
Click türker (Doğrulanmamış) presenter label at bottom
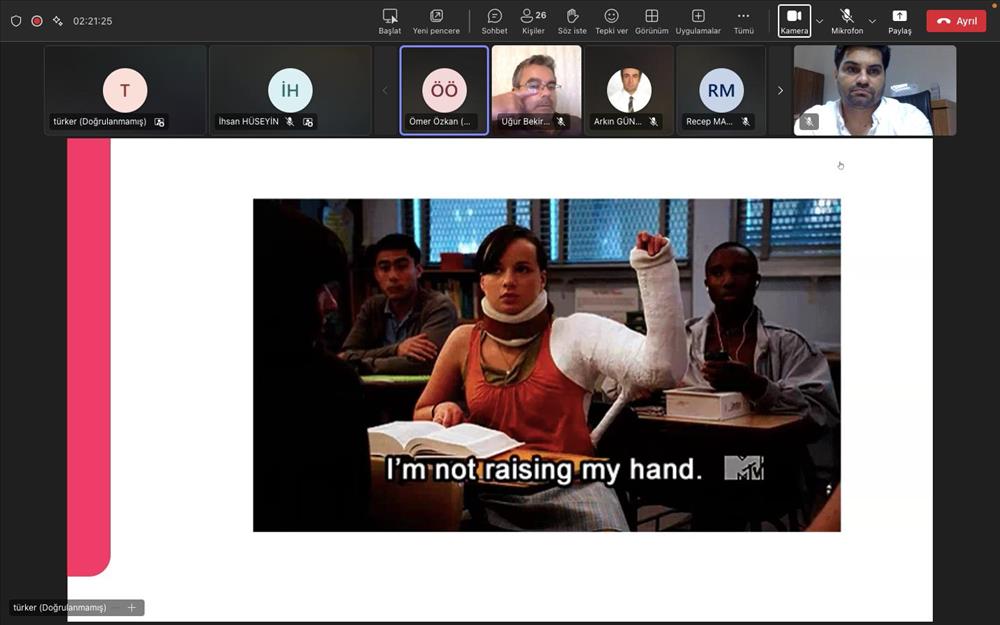(60, 608)
